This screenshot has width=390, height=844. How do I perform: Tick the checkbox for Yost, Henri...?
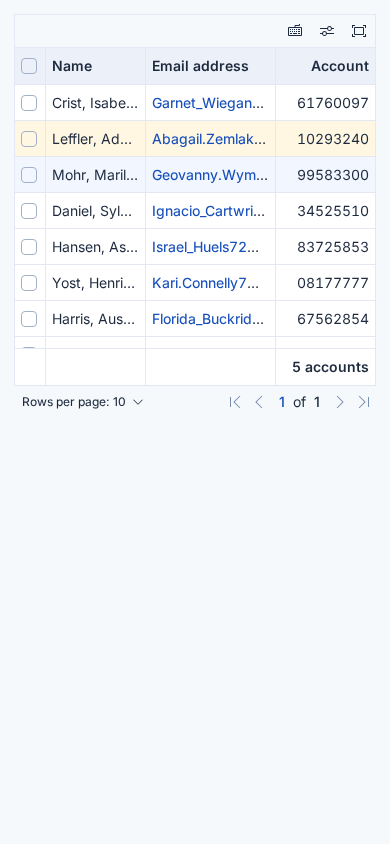(x=29, y=283)
